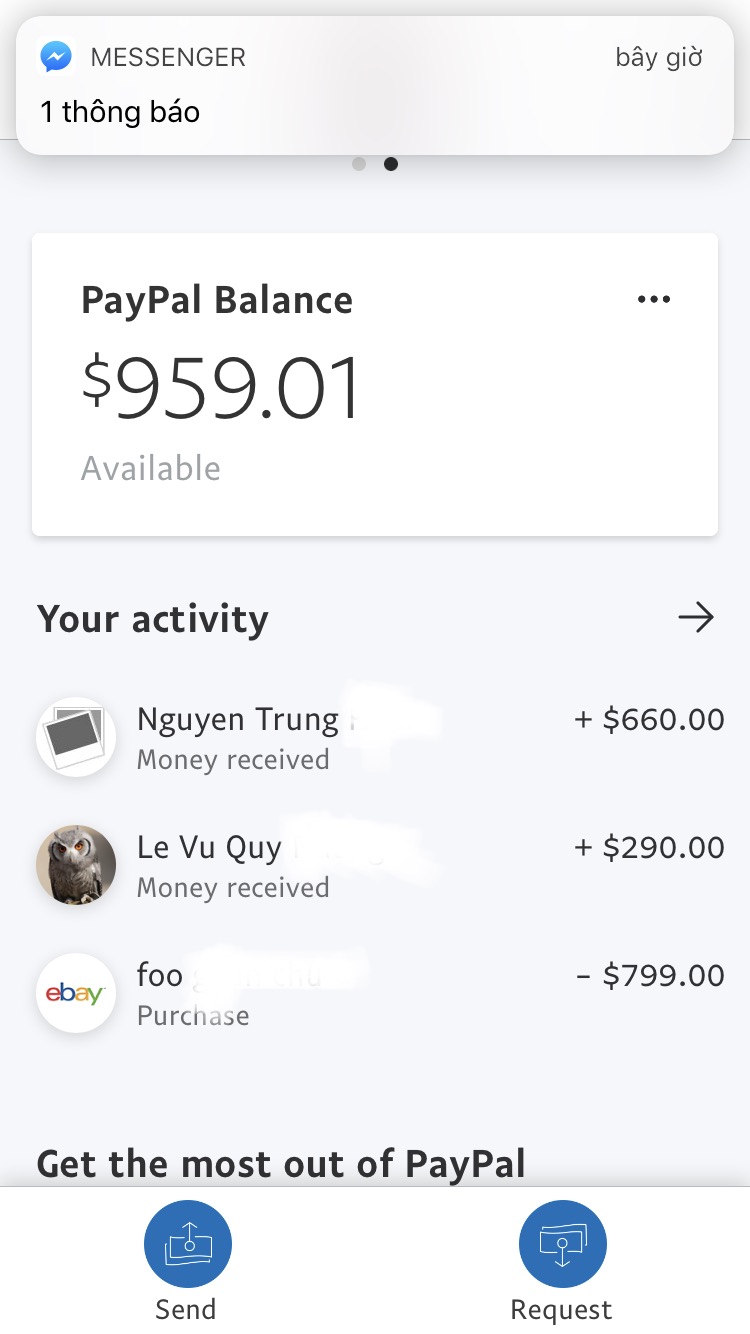Tap the Request label in bottom bar

(561, 1309)
